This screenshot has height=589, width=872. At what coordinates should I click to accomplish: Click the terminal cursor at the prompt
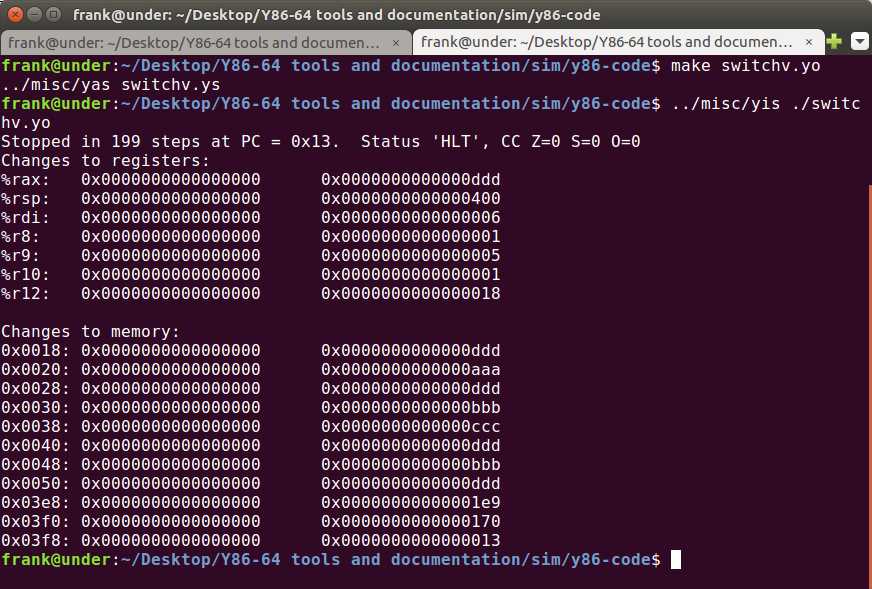676,560
